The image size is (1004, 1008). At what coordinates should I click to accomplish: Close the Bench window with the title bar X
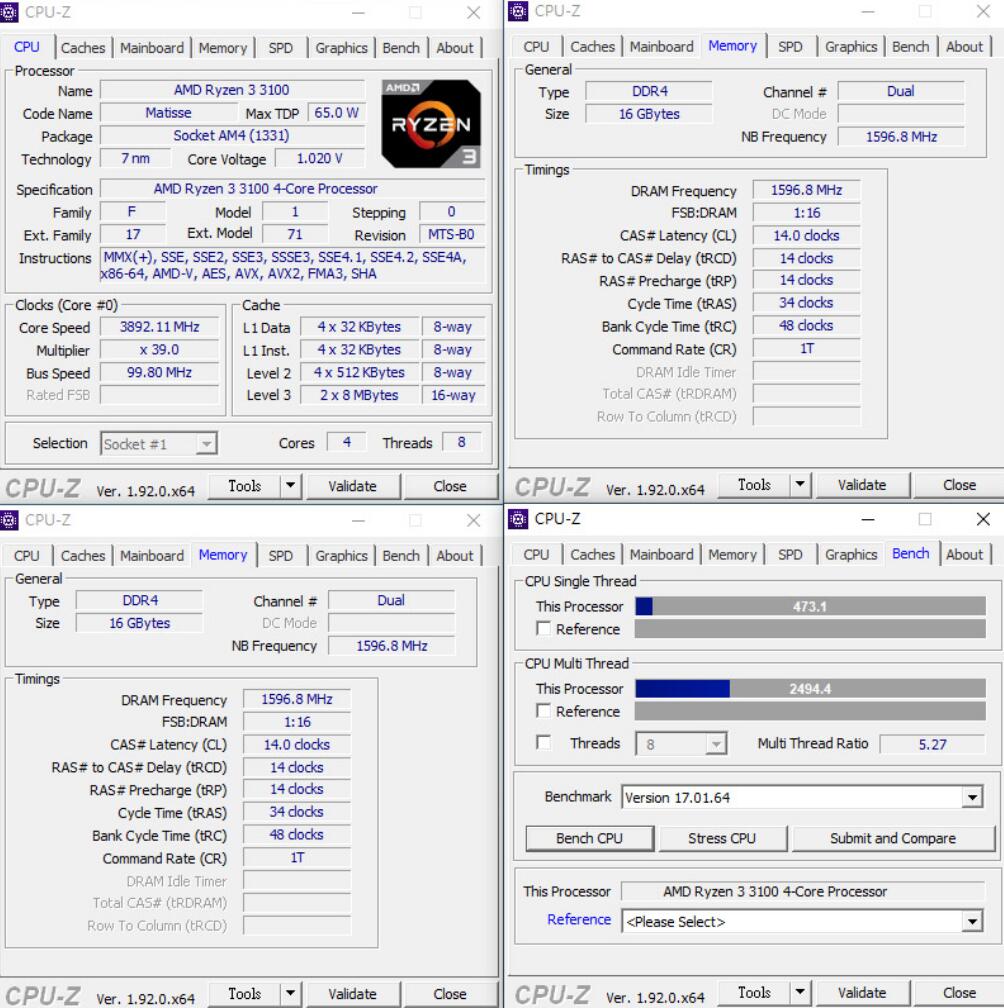pos(983,519)
